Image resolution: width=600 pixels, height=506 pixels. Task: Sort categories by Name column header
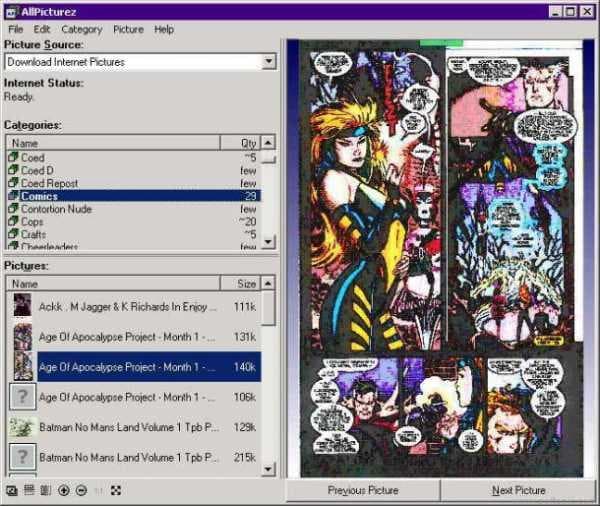(x=113, y=143)
